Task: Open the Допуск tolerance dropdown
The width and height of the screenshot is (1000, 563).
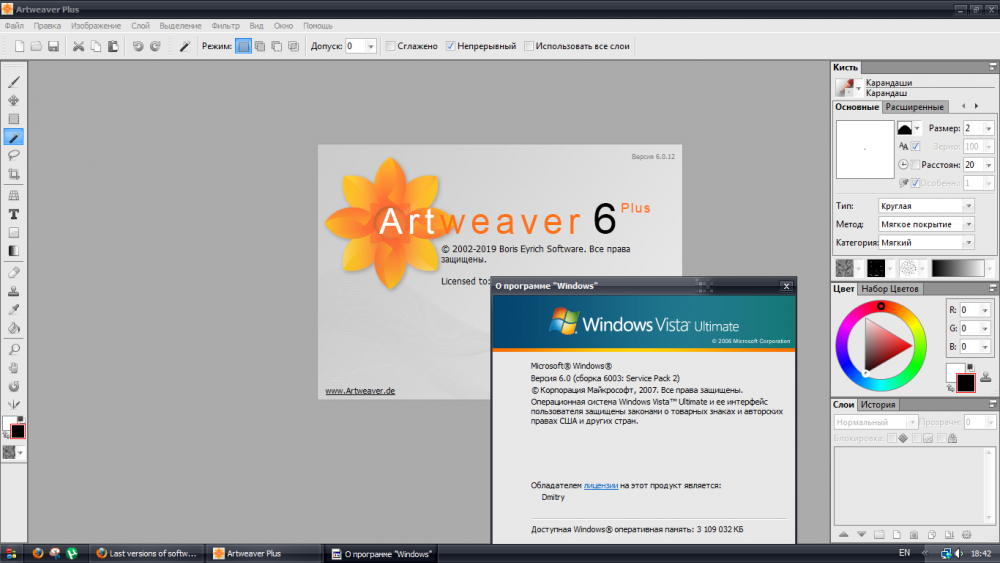Action: (x=371, y=46)
